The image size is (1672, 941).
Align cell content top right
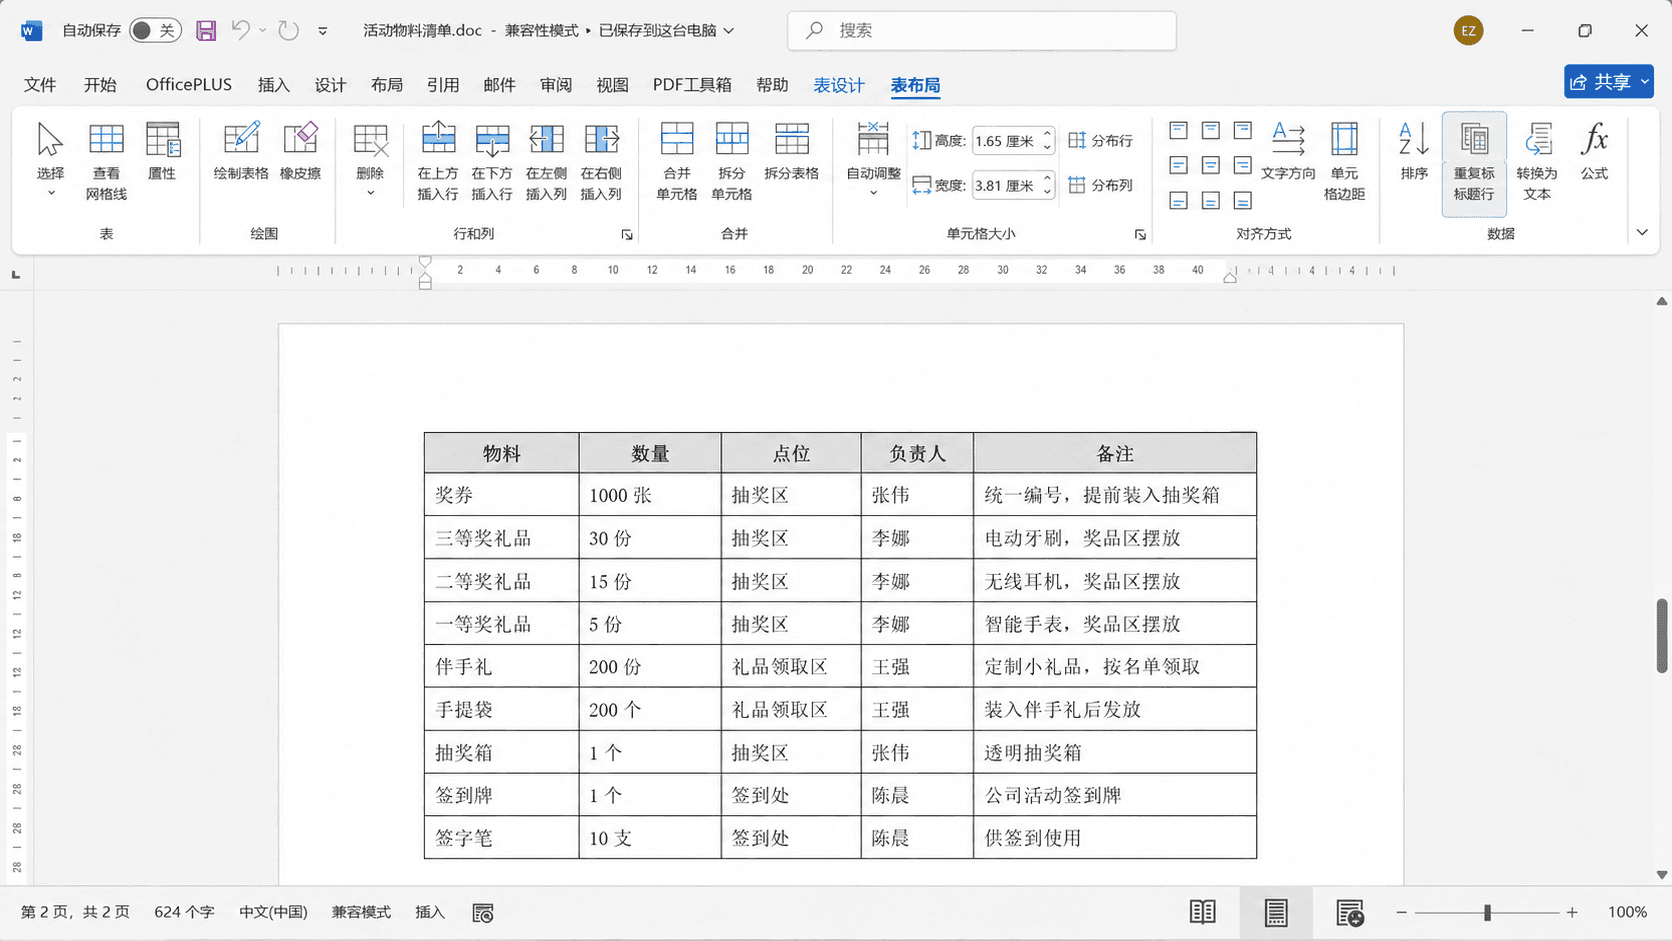[1243, 131]
